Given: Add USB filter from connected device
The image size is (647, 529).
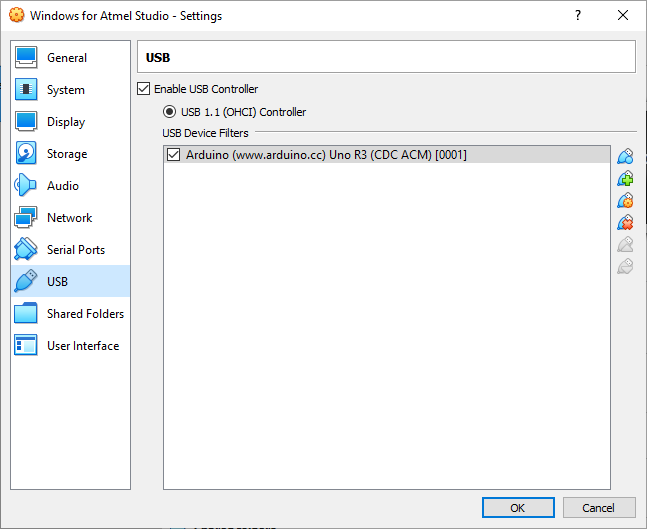Looking at the screenshot, I should coord(625,179).
